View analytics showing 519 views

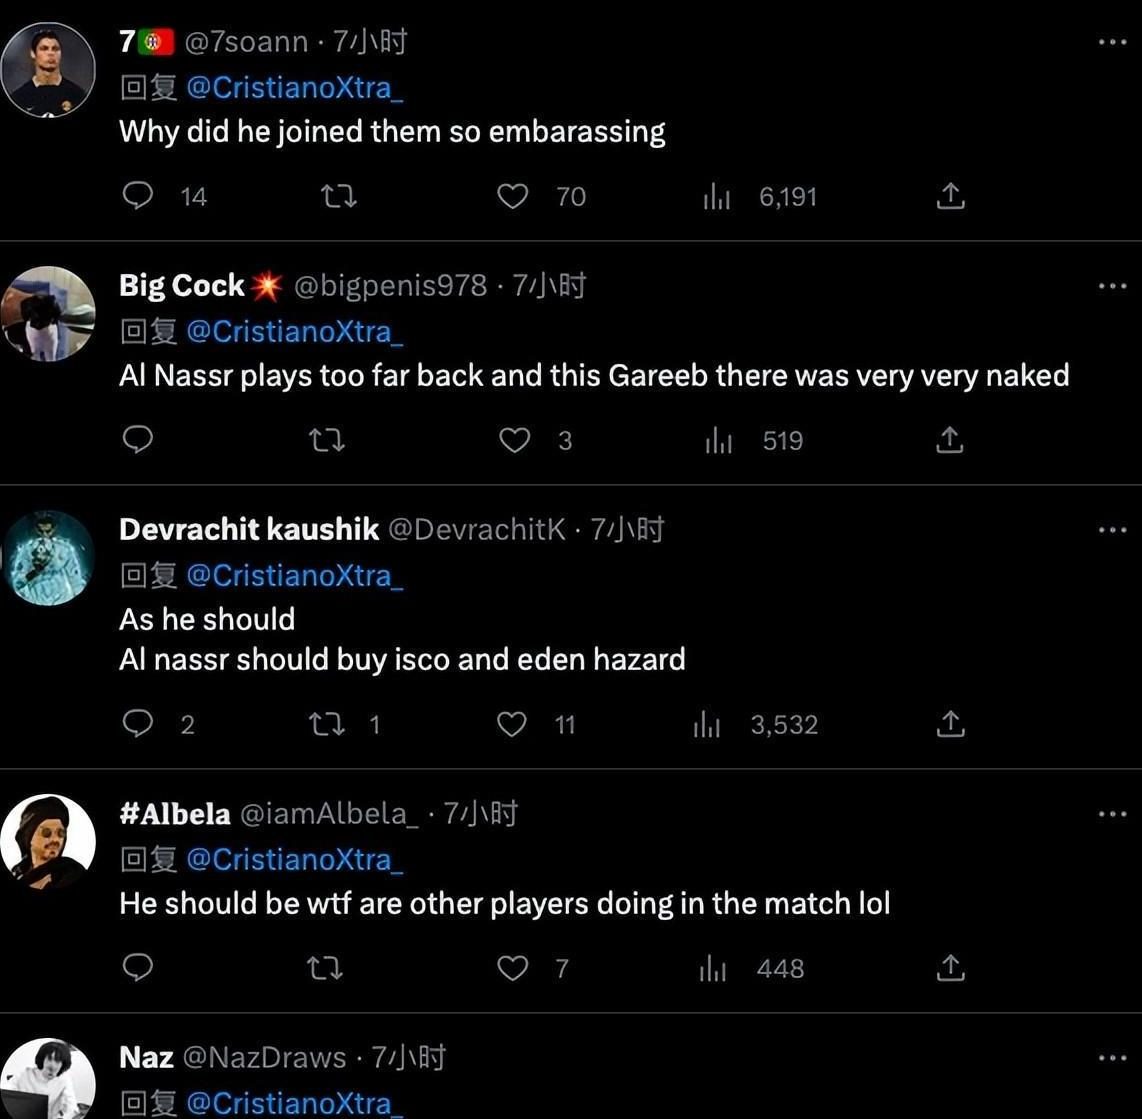click(754, 440)
